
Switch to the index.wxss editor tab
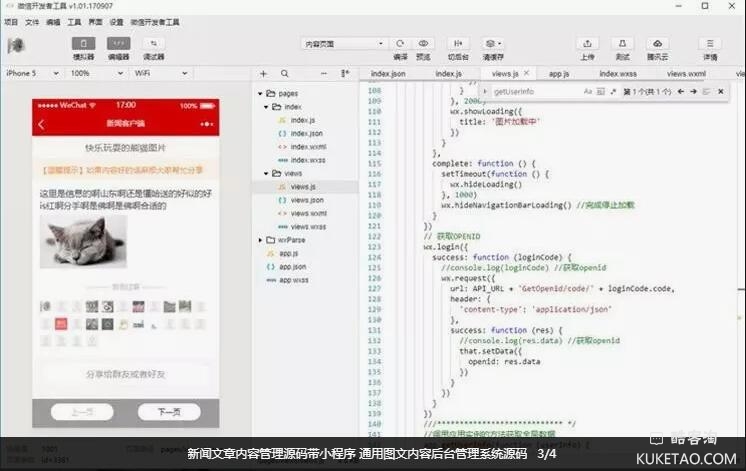pos(618,74)
